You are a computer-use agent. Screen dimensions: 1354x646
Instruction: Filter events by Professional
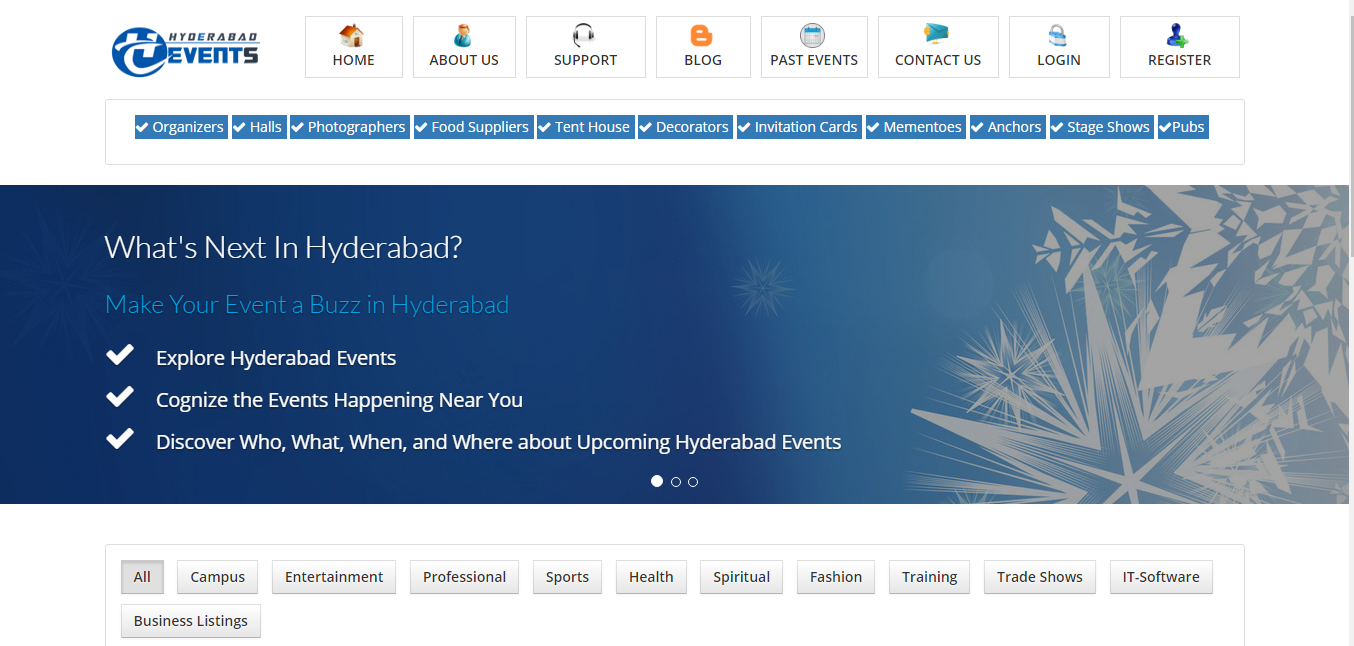[x=465, y=577]
